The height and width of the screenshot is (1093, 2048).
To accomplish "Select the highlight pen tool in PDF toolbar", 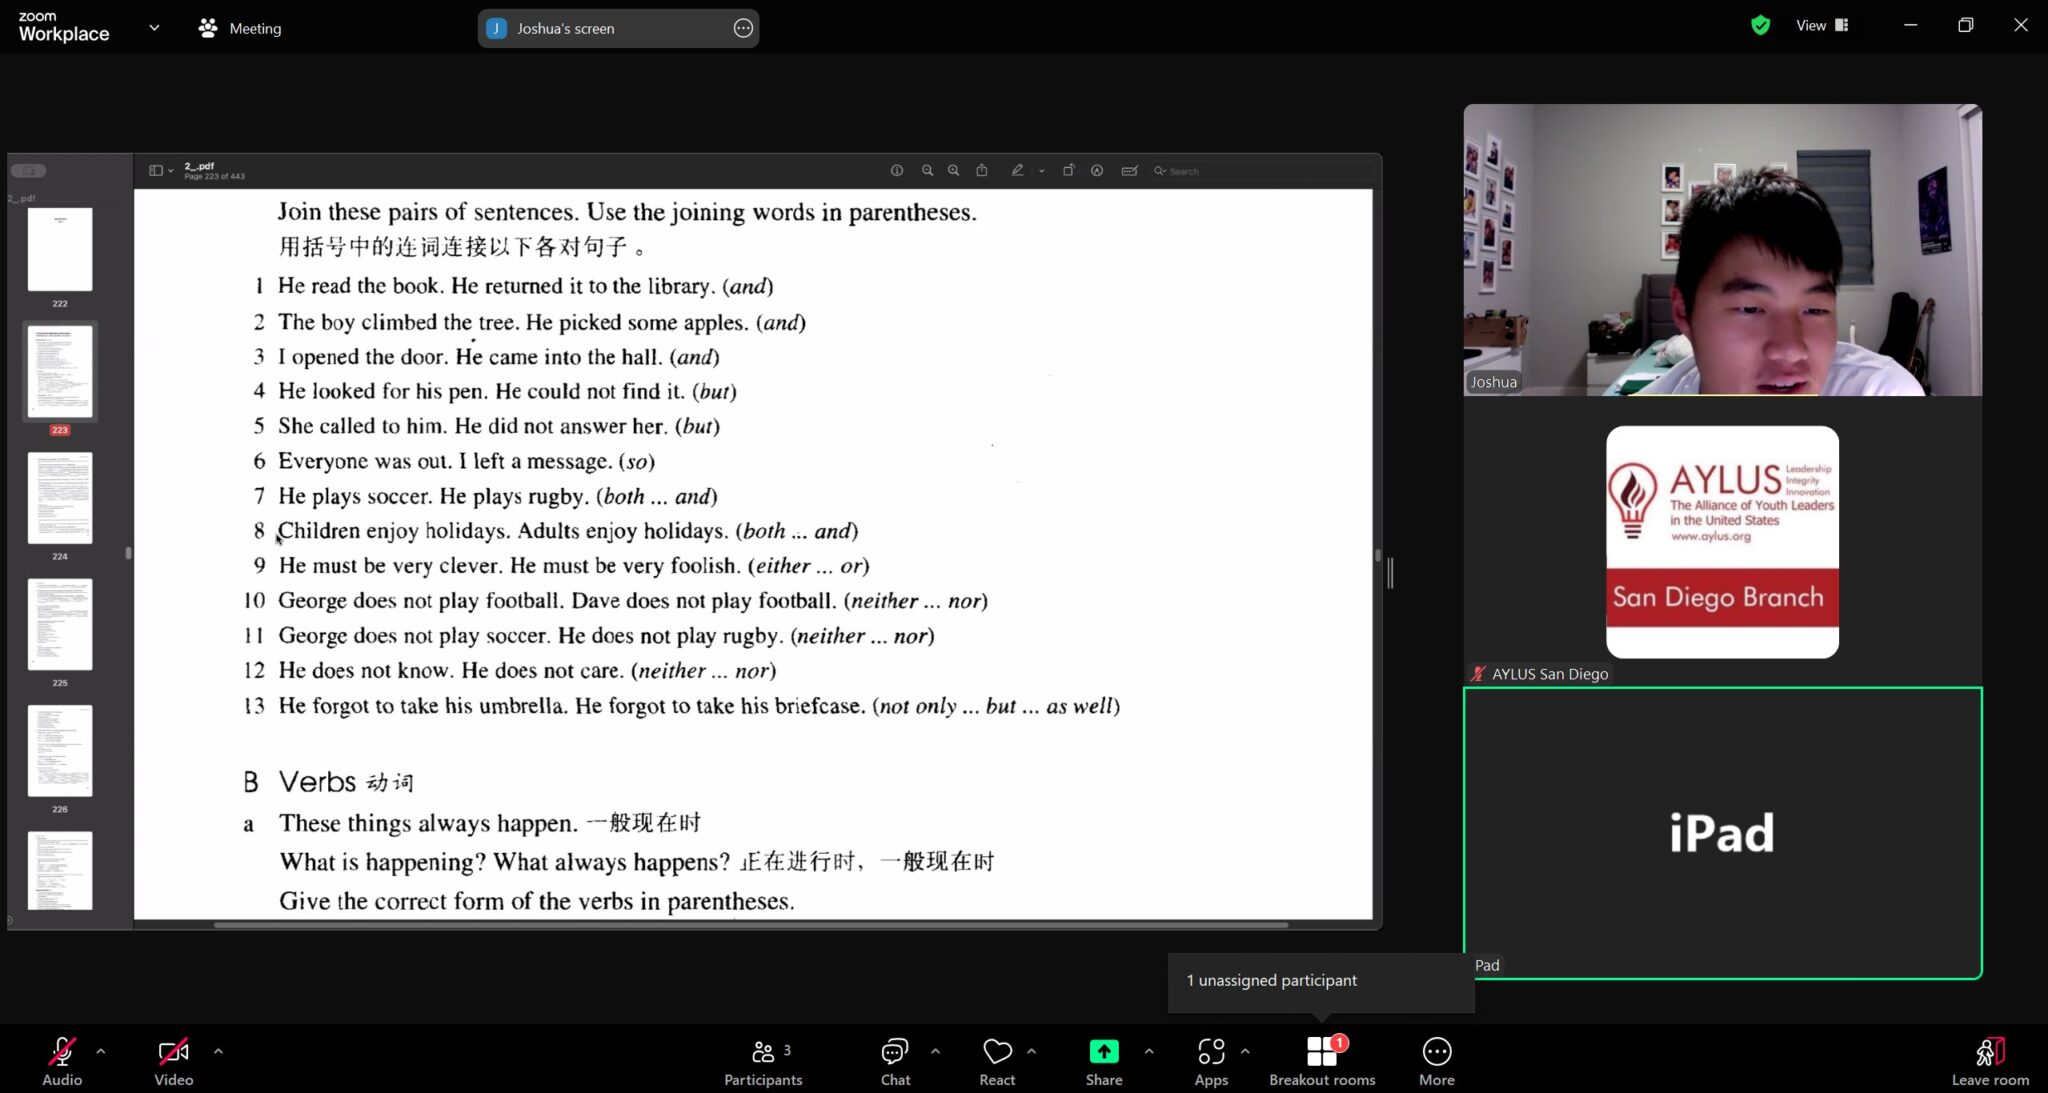I will [1017, 171].
